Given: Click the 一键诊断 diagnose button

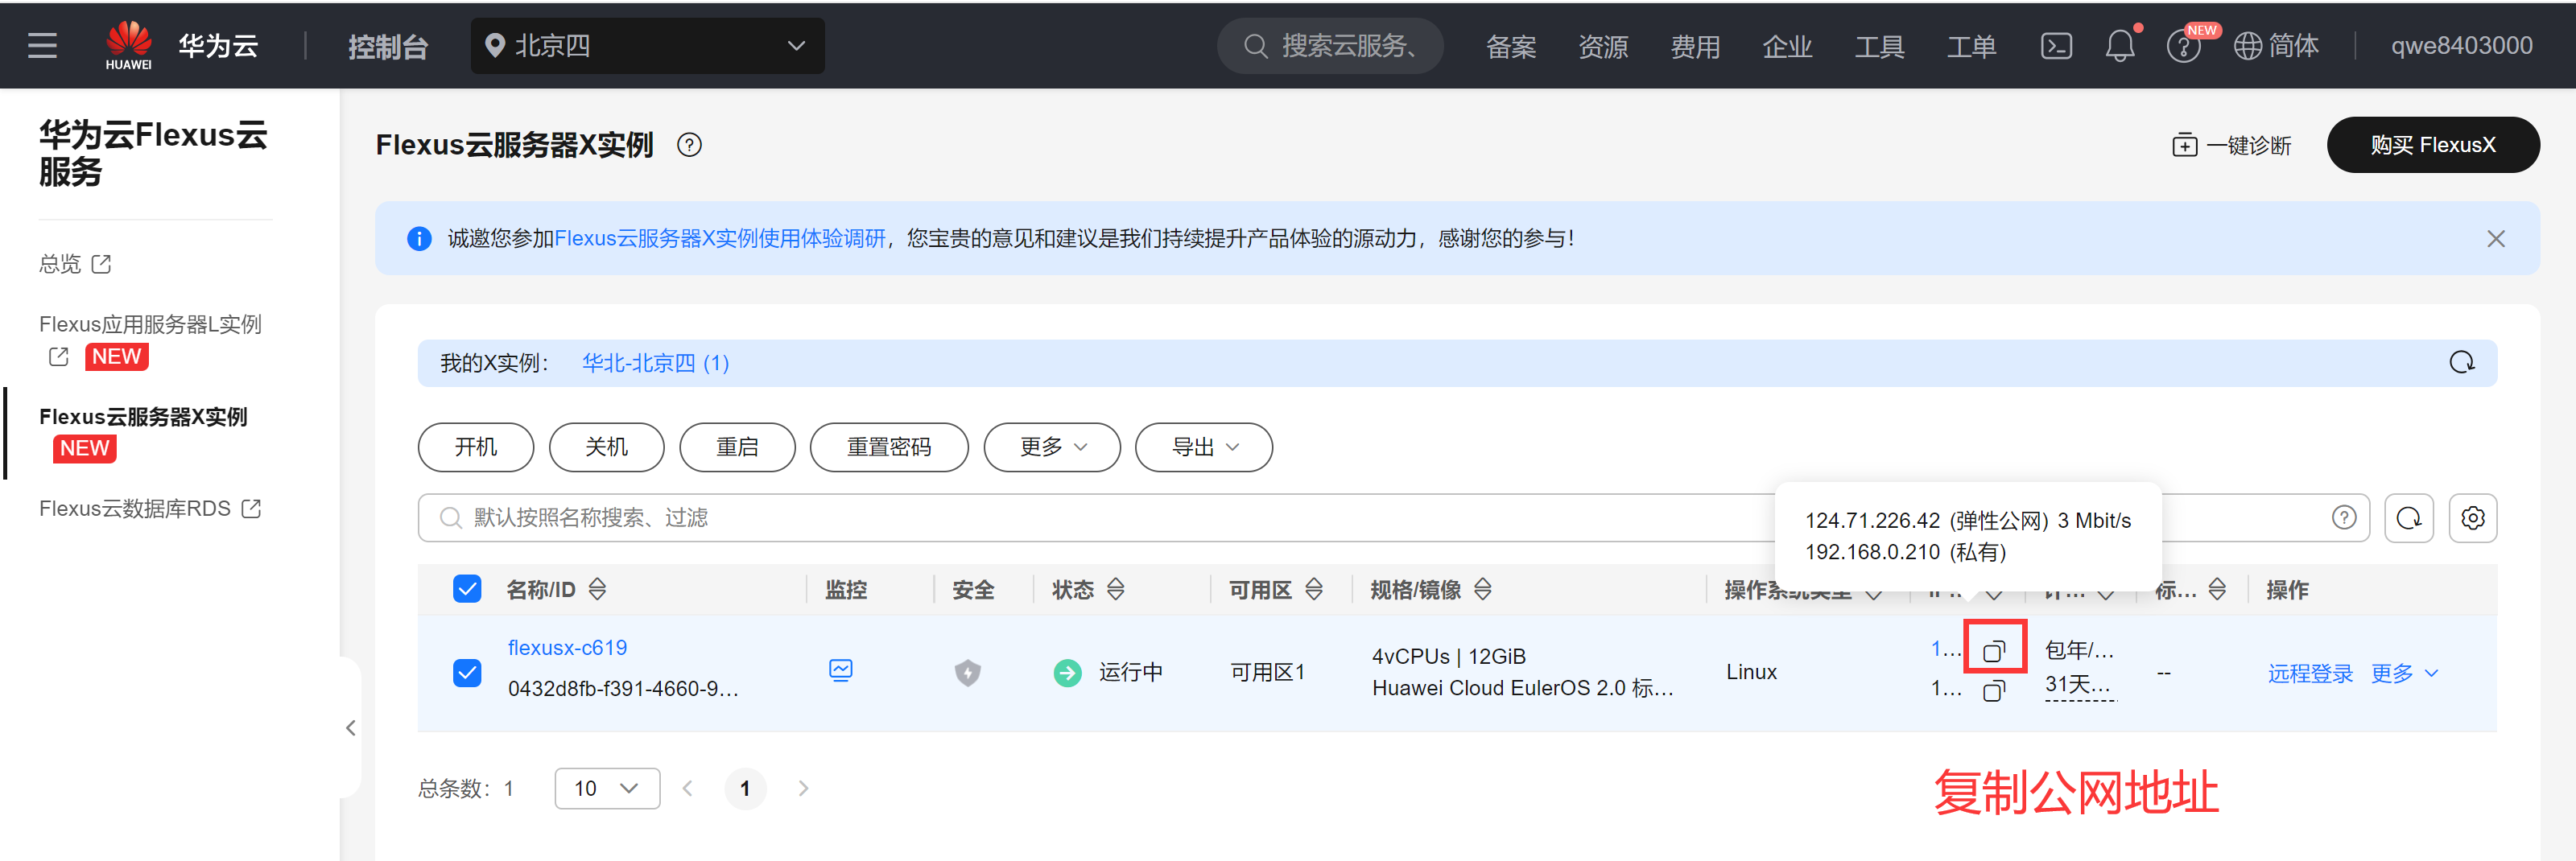Looking at the screenshot, I should 2232,145.
